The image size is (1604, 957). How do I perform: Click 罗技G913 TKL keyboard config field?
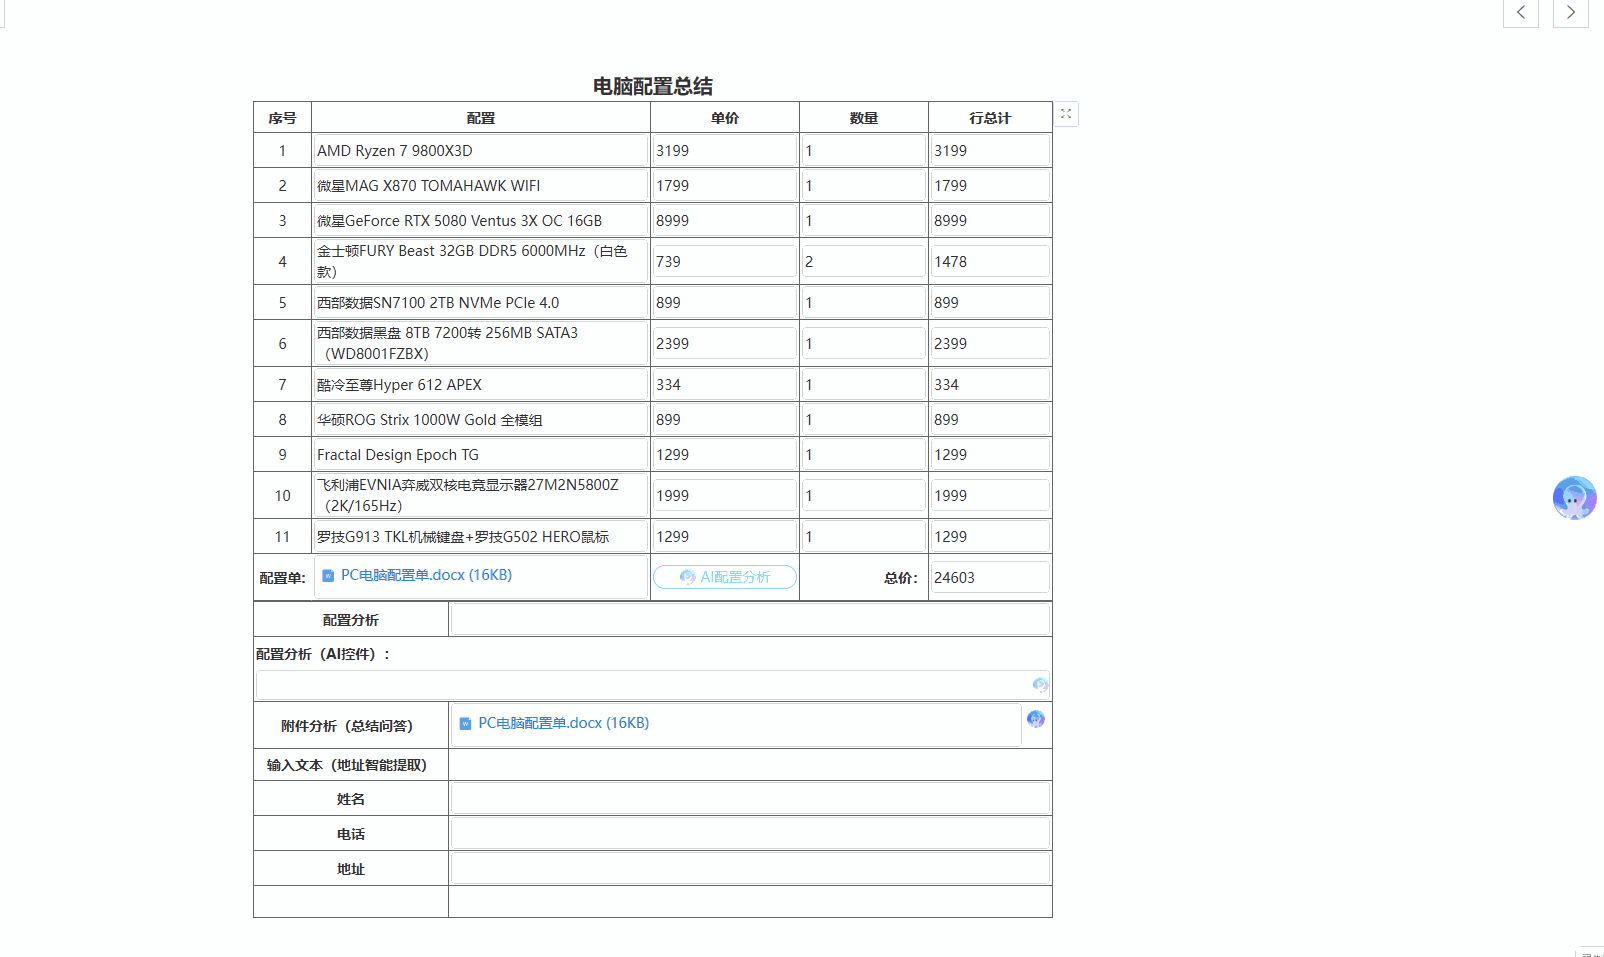click(480, 537)
